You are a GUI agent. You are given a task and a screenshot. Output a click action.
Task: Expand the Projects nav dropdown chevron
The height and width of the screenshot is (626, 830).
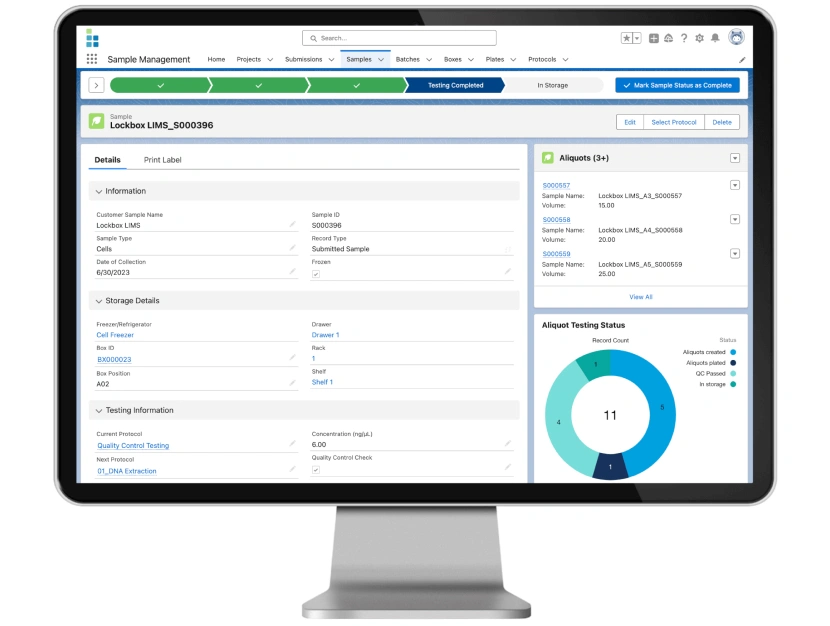click(270, 60)
